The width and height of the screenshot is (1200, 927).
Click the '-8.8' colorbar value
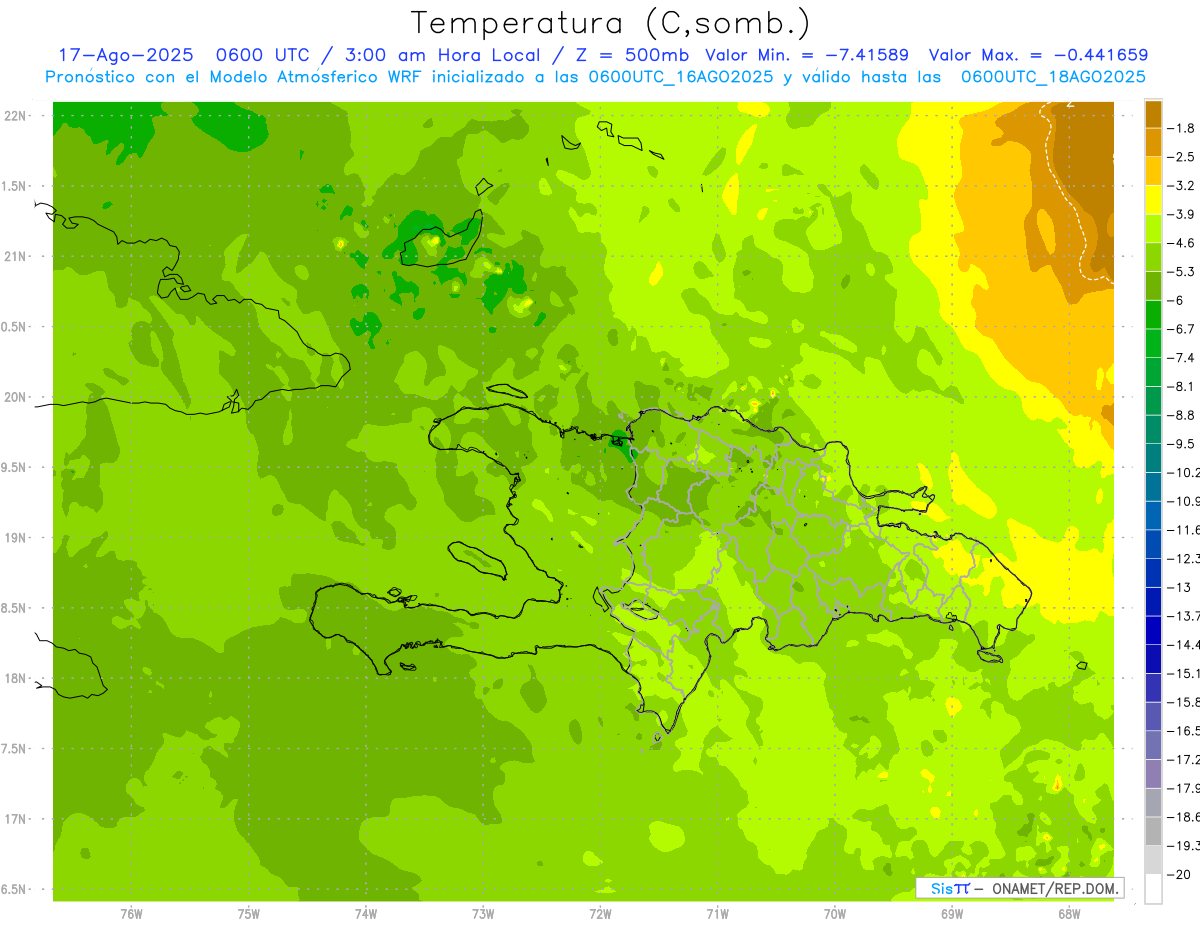pos(1181,415)
